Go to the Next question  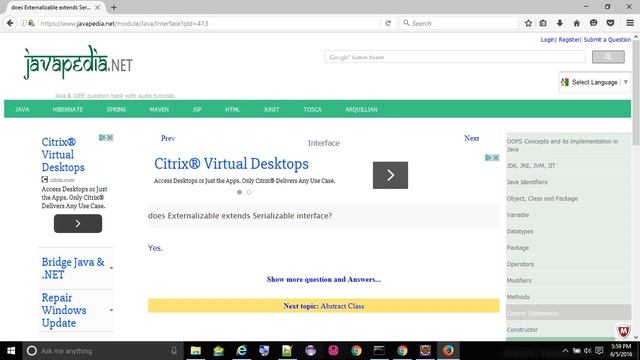point(471,138)
